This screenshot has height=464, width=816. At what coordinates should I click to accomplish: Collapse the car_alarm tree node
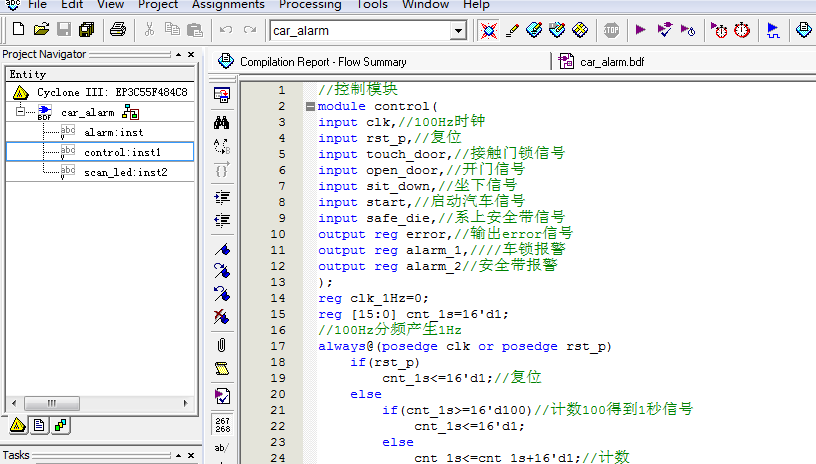pos(21,112)
